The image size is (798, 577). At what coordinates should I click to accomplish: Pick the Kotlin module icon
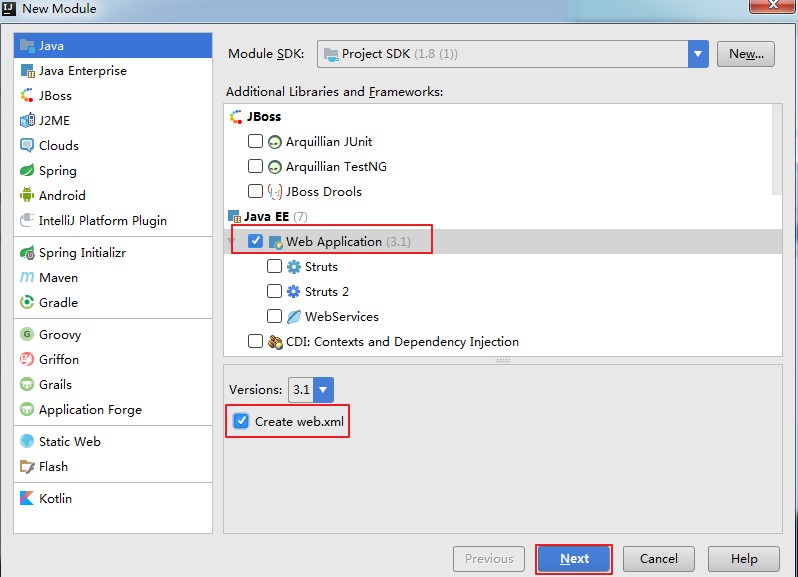[27, 499]
